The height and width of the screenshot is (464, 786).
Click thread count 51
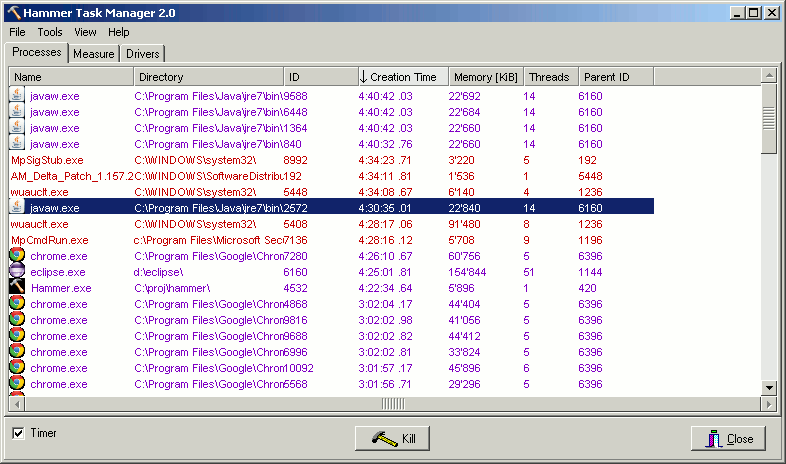point(529,273)
